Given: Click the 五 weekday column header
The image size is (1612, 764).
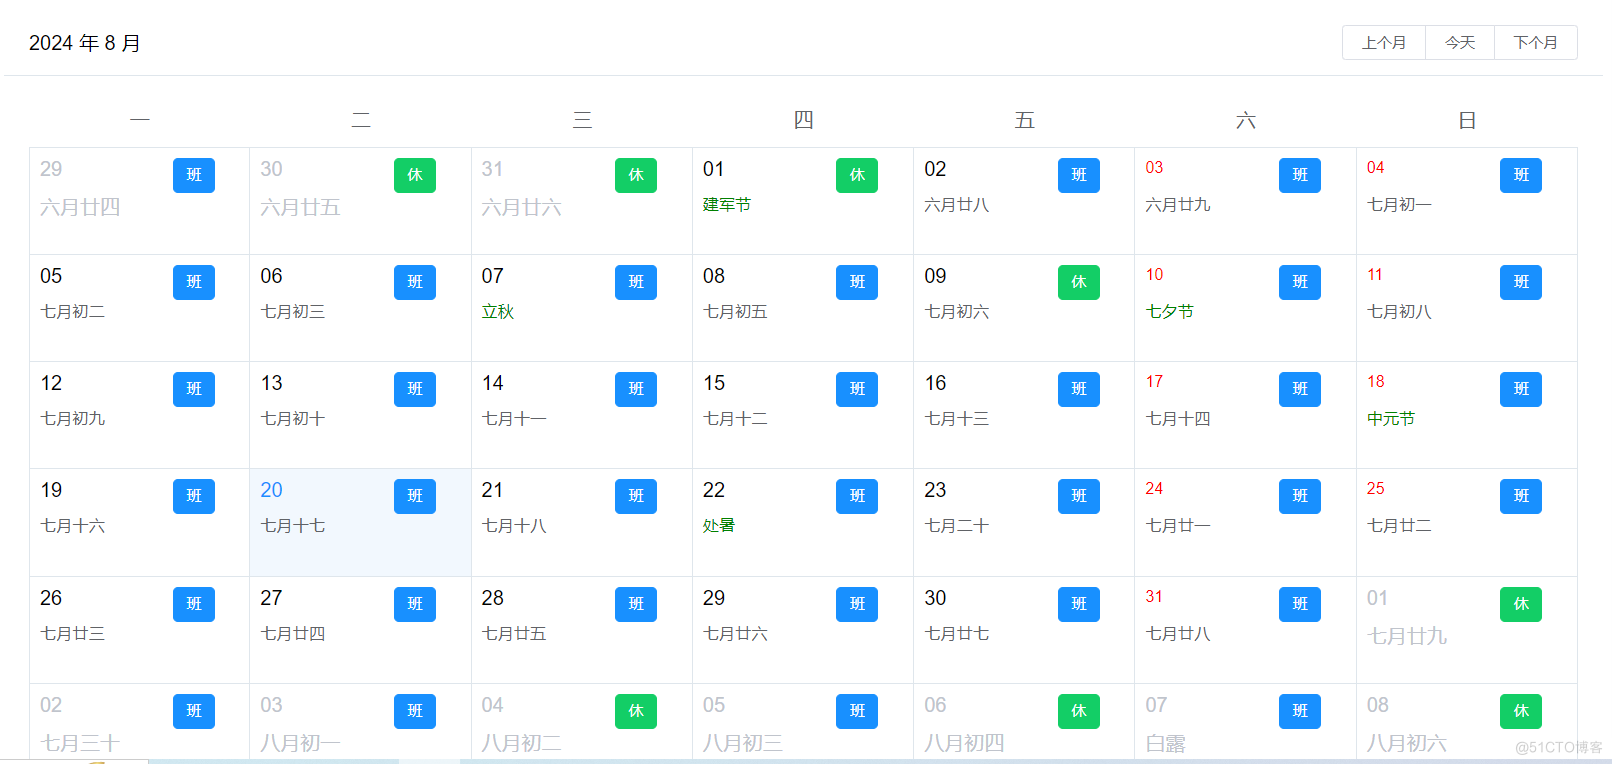Looking at the screenshot, I should tap(1024, 121).
